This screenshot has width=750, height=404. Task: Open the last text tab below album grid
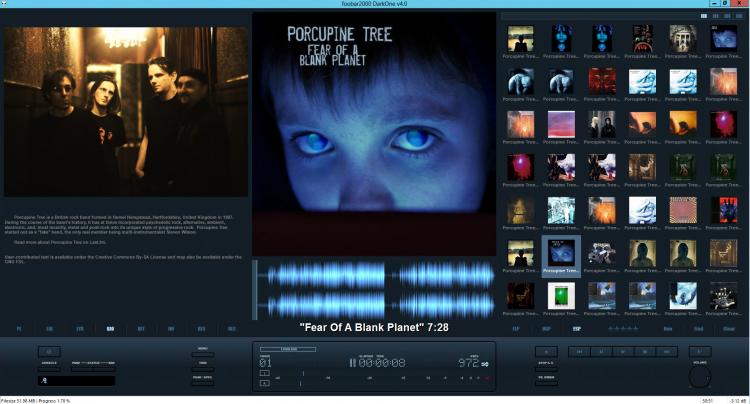(x=728, y=329)
